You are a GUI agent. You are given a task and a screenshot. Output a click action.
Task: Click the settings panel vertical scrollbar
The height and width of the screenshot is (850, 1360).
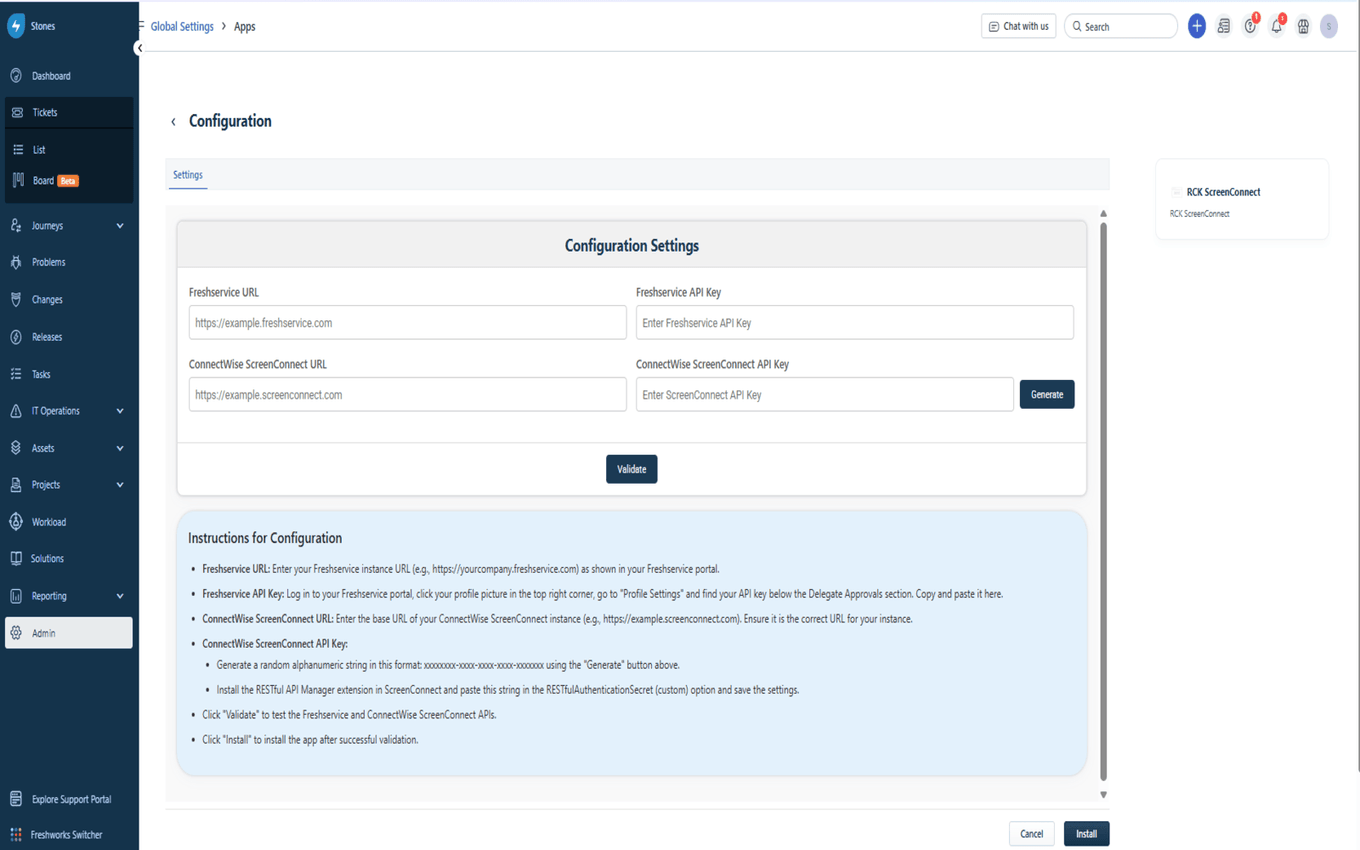(x=1104, y=500)
